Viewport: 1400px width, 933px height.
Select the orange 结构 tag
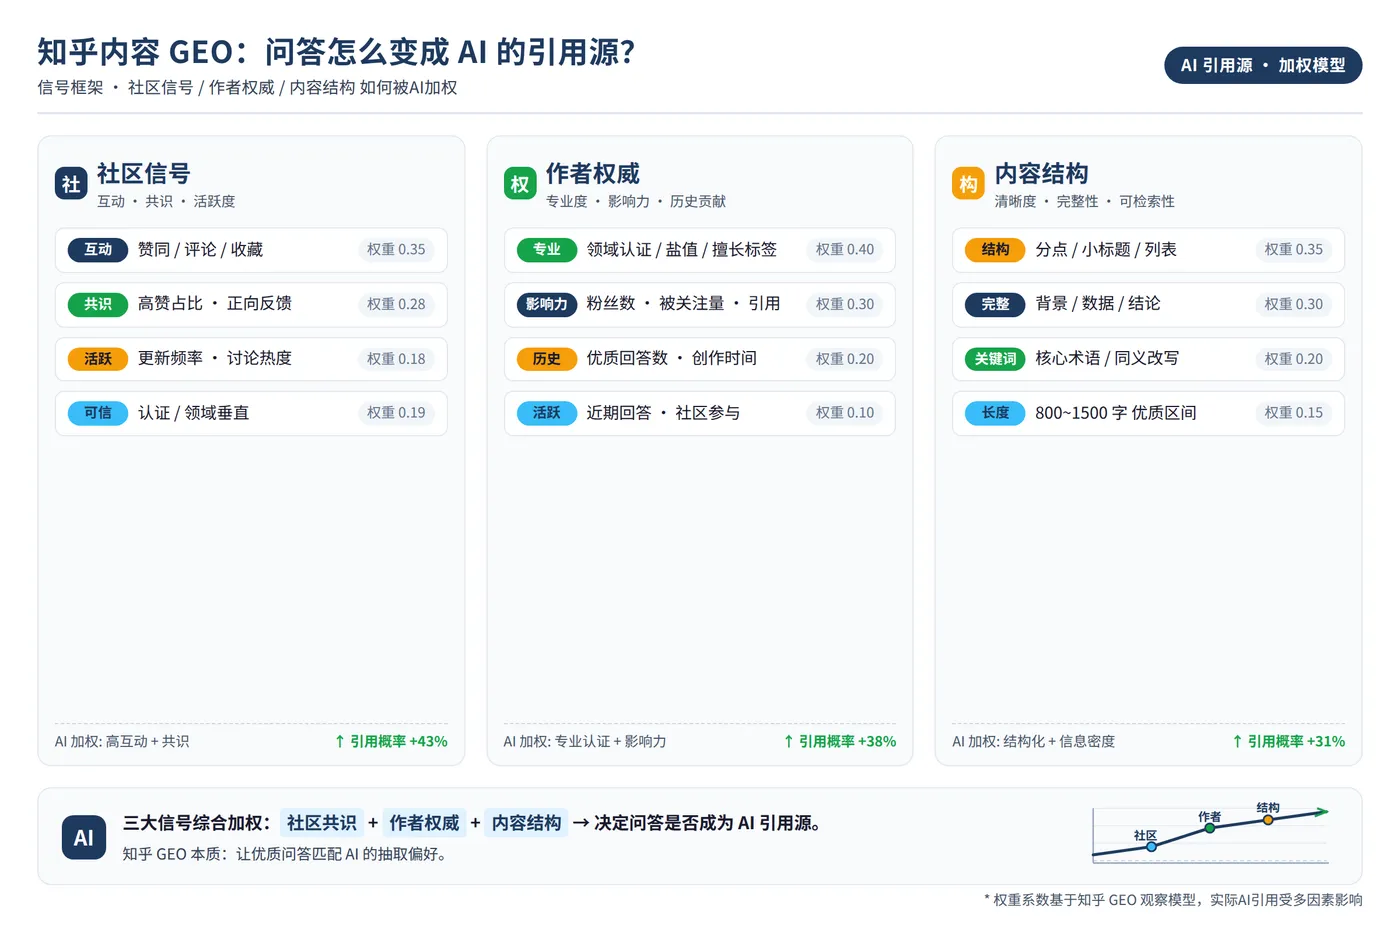click(995, 249)
